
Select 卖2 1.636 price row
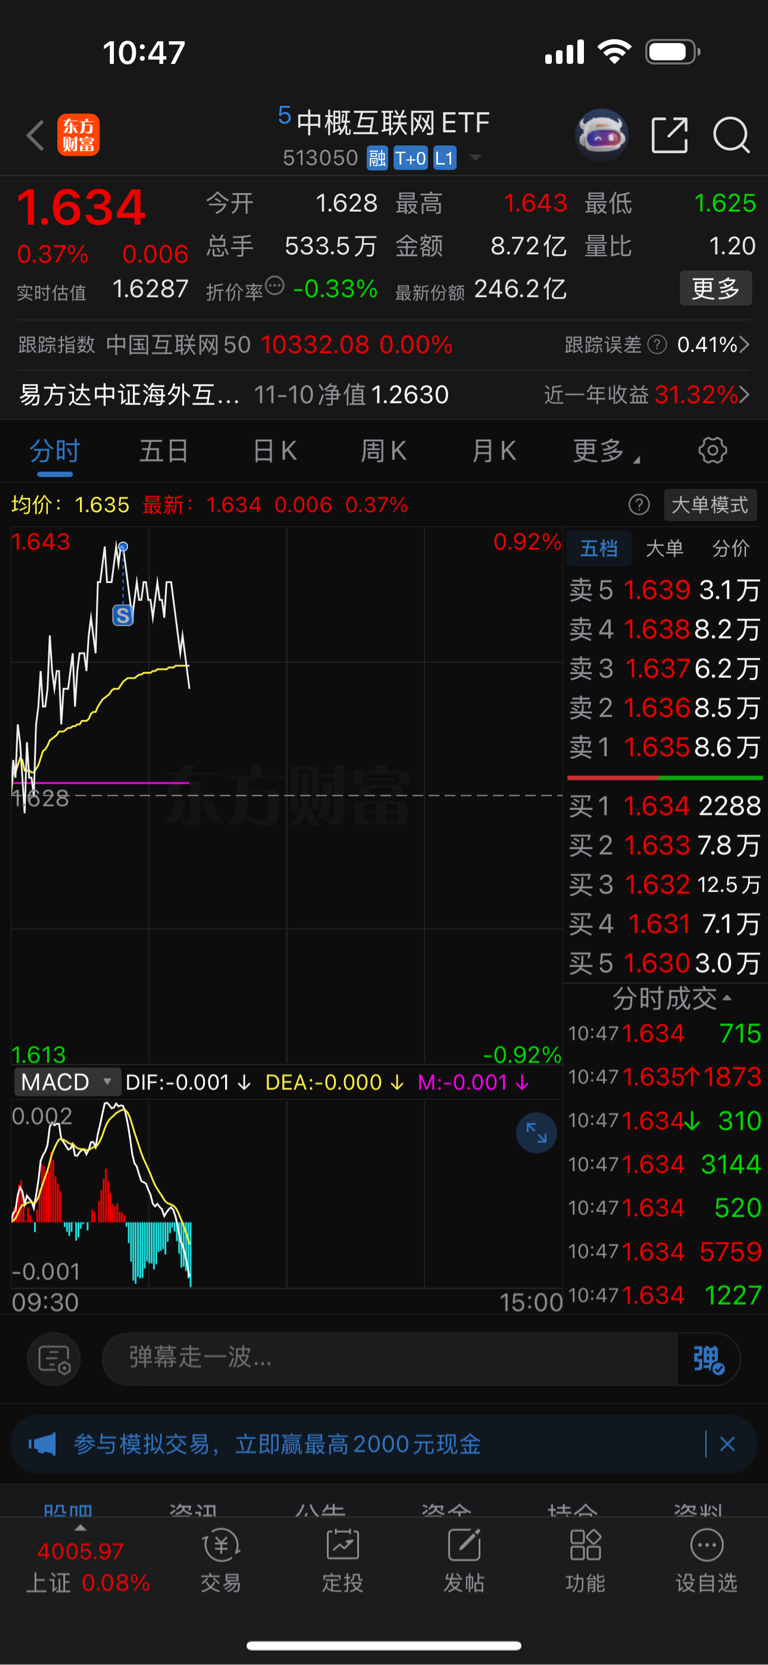click(664, 708)
